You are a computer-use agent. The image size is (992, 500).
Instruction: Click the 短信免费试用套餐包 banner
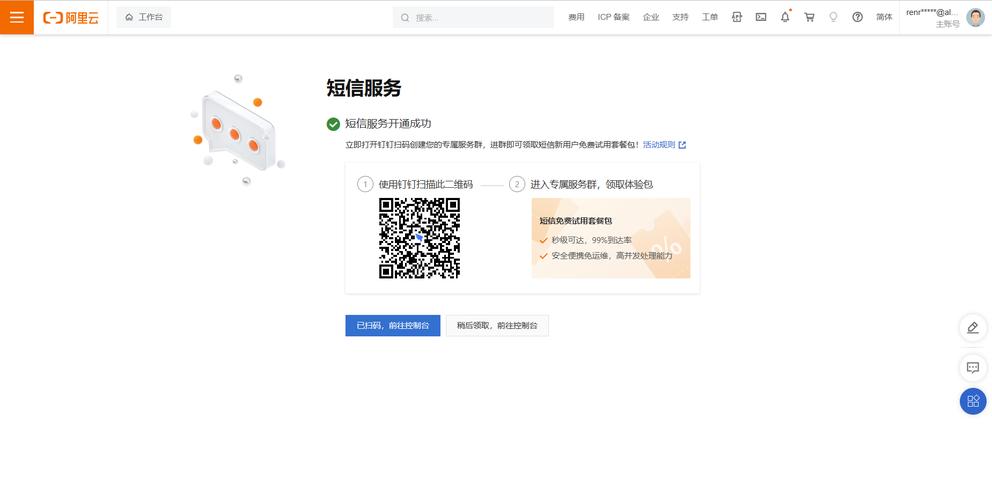[611, 238]
